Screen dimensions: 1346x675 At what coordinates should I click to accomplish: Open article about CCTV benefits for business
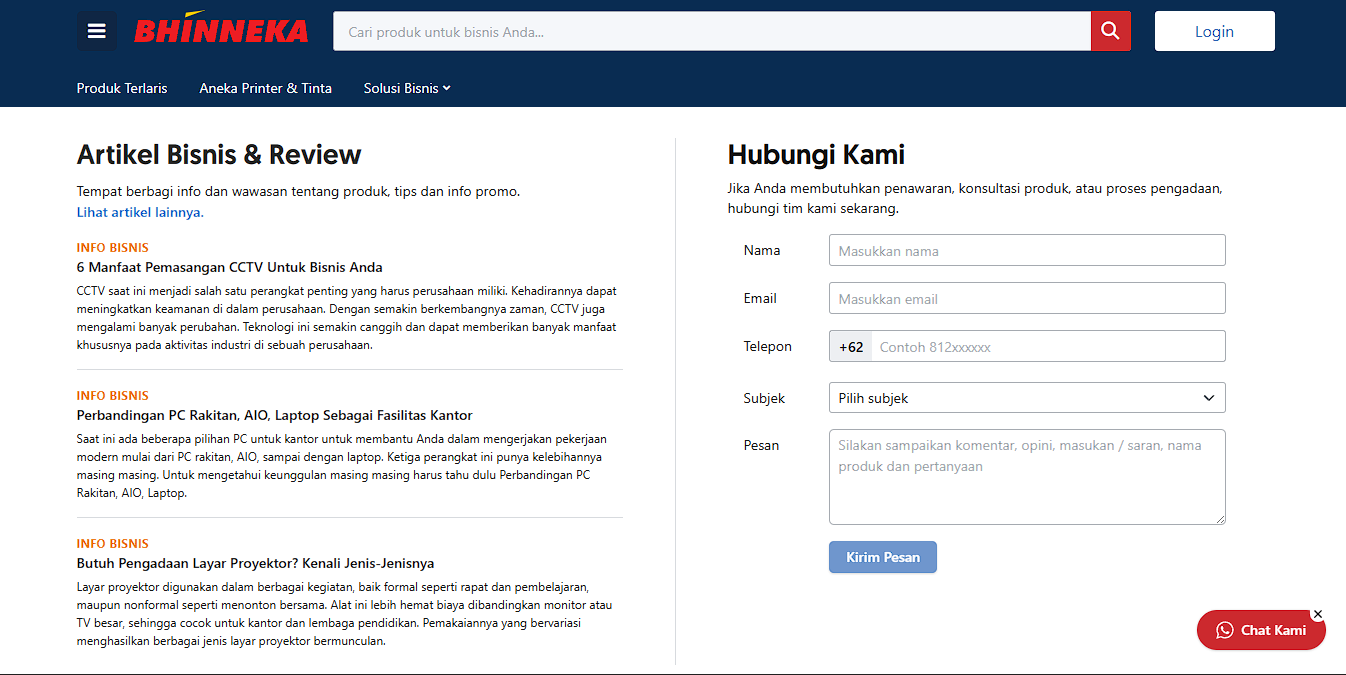coord(229,267)
